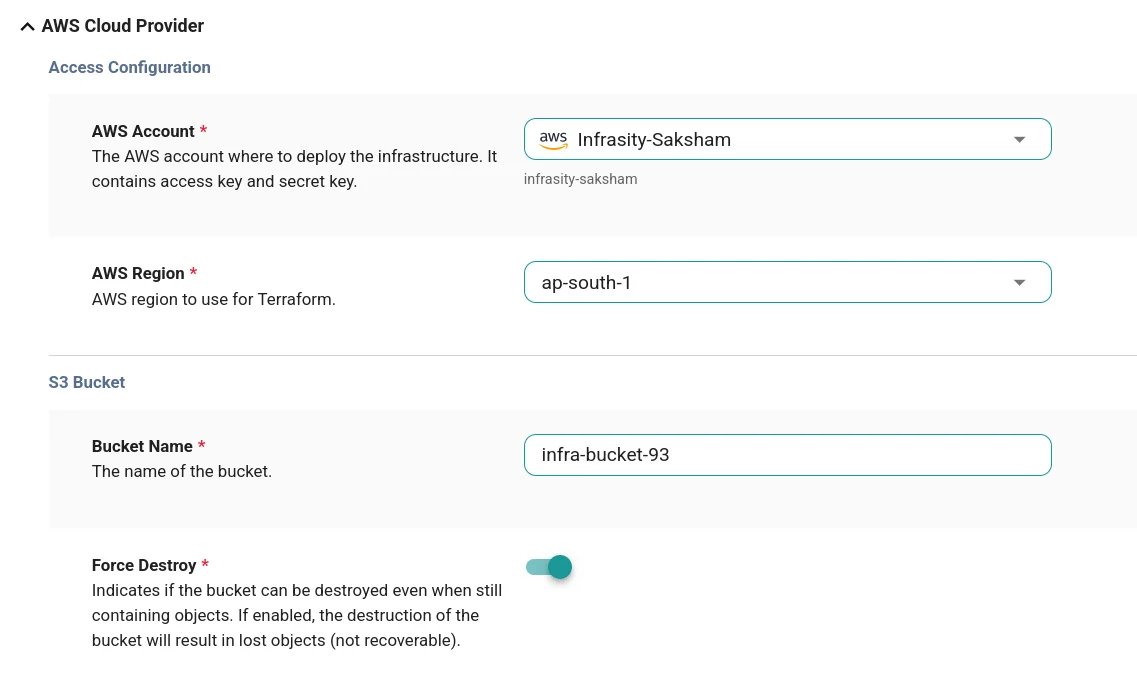Viewport: 1137px width, 675px height.
Task: Select the Infrasity-Saksham account text
Action: coord(654,140)
